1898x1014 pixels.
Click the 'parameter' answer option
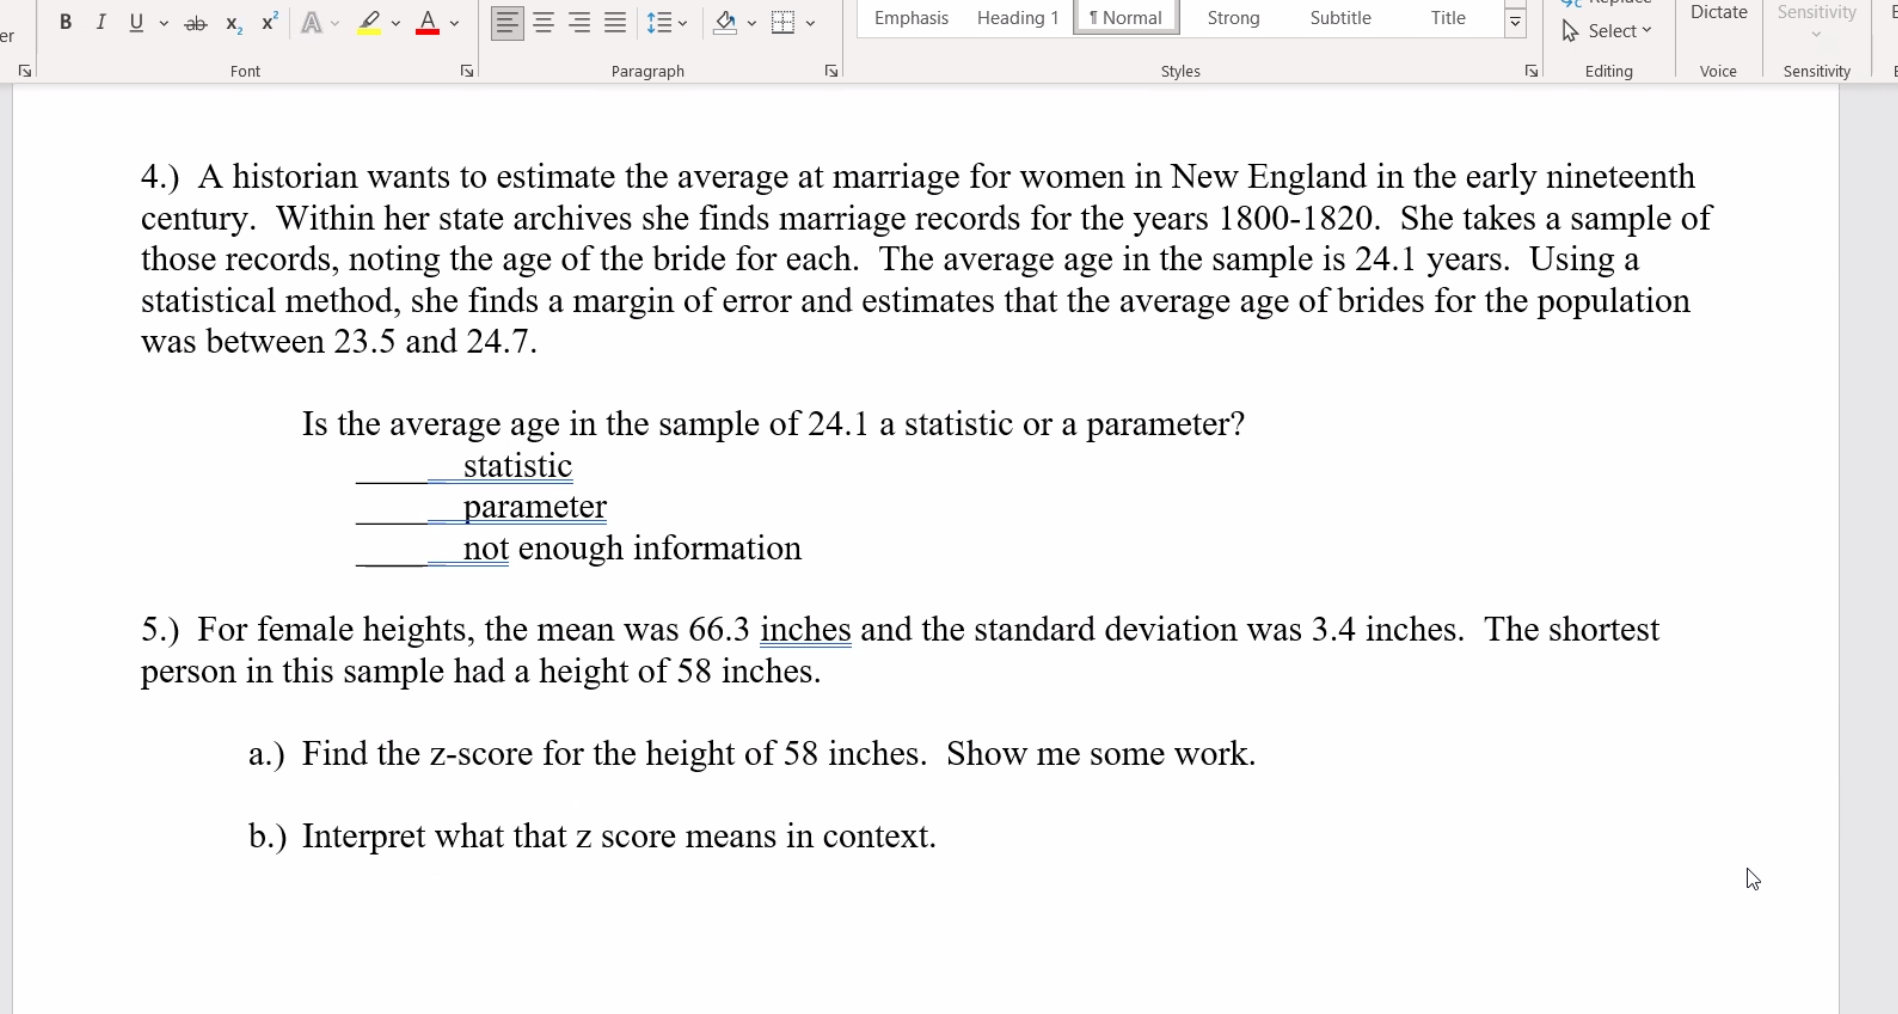pyautogui.click(x=534, y=507)
